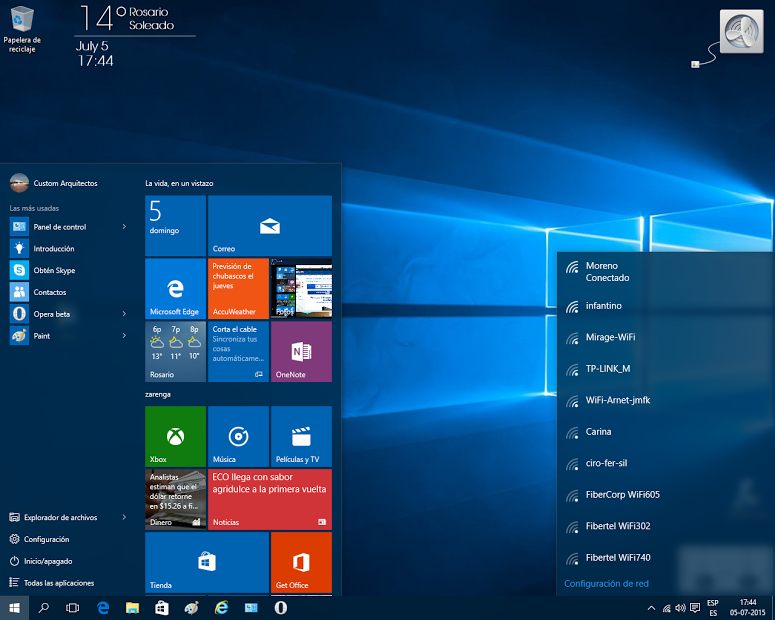Click Inicio/apagado power option
This screenshot has width=775, height=620.
(x=41, y=561)
